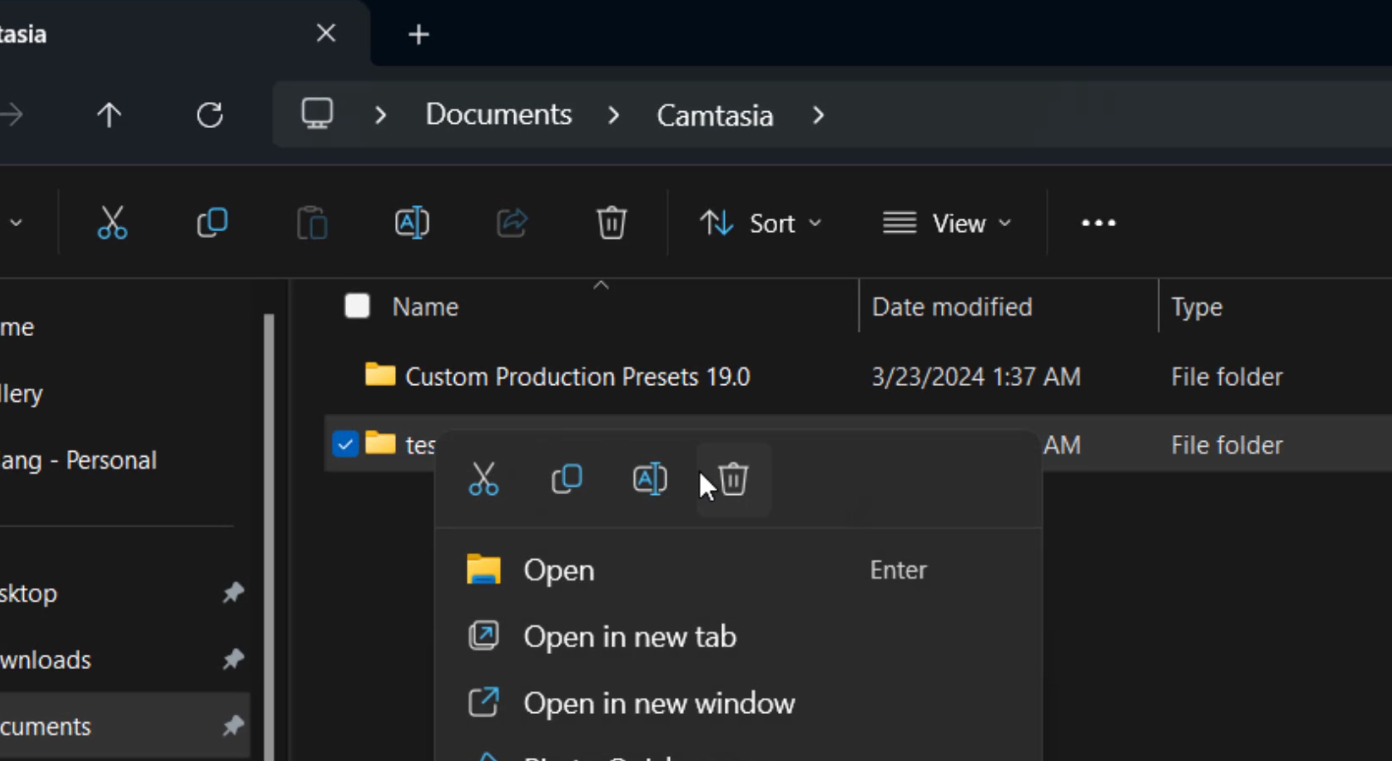The image size is (1392, 761).
Task: Tick the select-all checkbox beside Name
Action: pyautogui.click(x=357, y=306)
